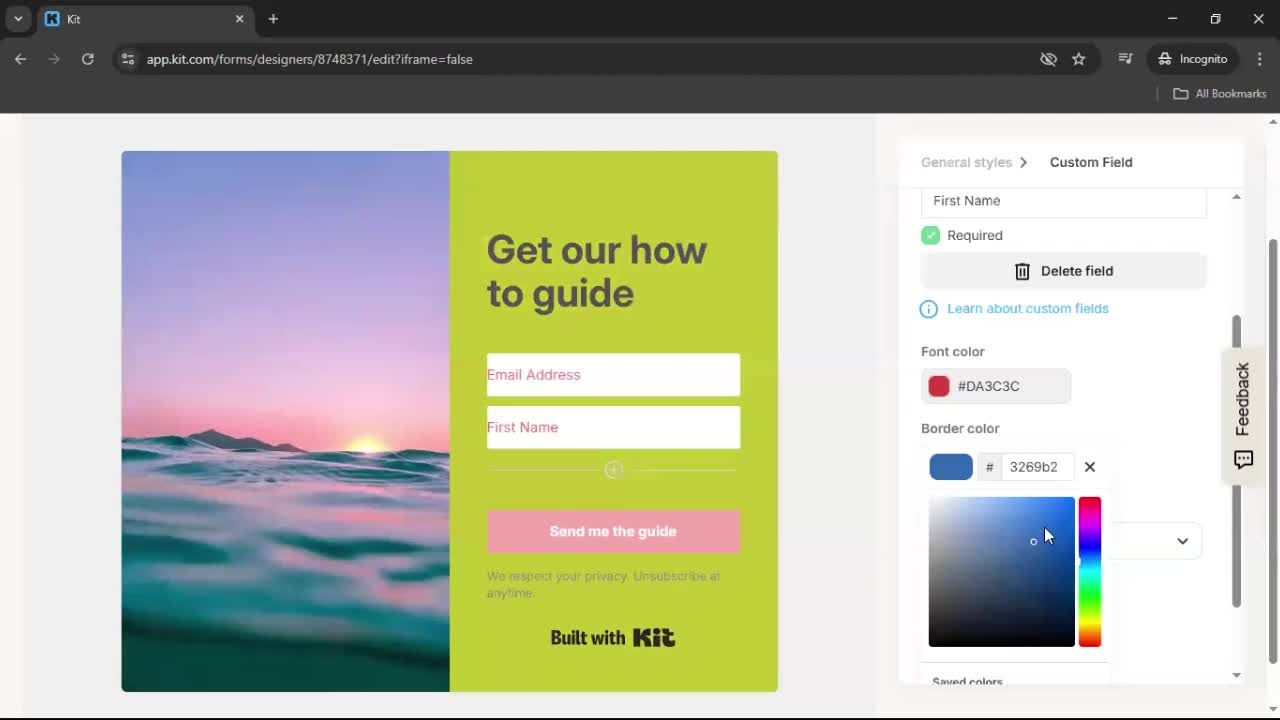Click the hex input showing 3269b2
The image size is (1280, 720).
pyautogui.click(x=1035, y=466)
